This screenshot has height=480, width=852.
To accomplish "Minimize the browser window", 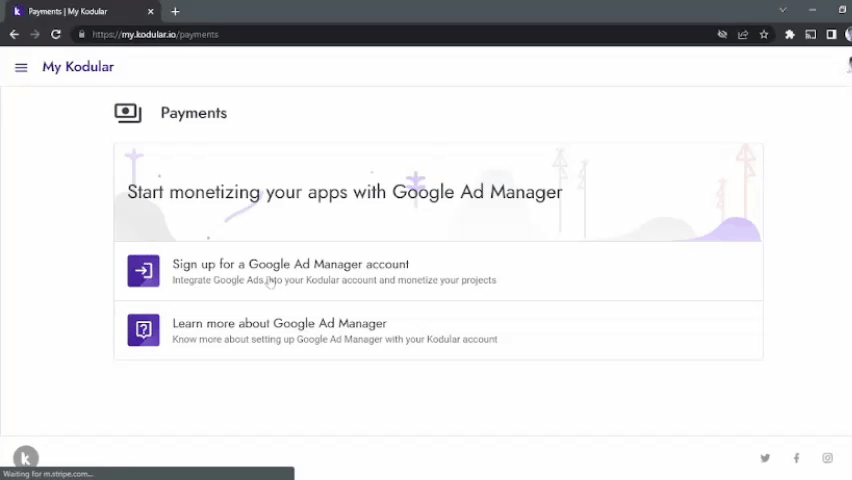I will coord(812,10).
